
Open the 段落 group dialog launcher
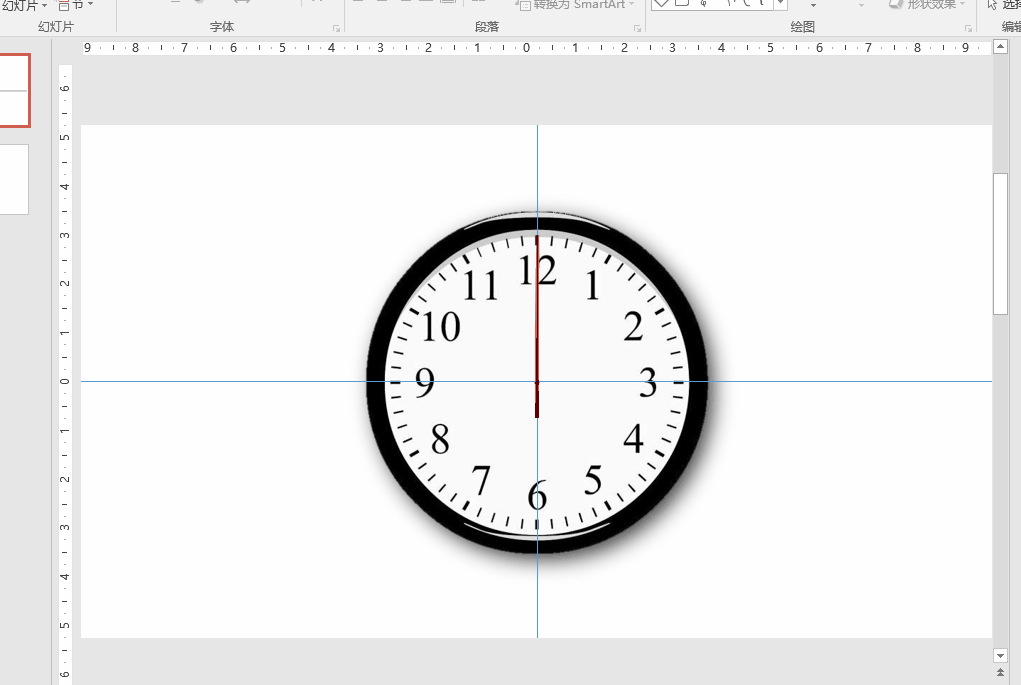[x=637, y=29]
